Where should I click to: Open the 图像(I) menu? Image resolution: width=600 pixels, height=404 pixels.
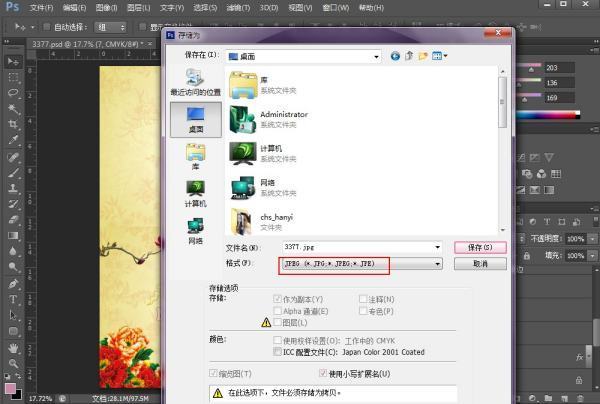tap(106, 8)
